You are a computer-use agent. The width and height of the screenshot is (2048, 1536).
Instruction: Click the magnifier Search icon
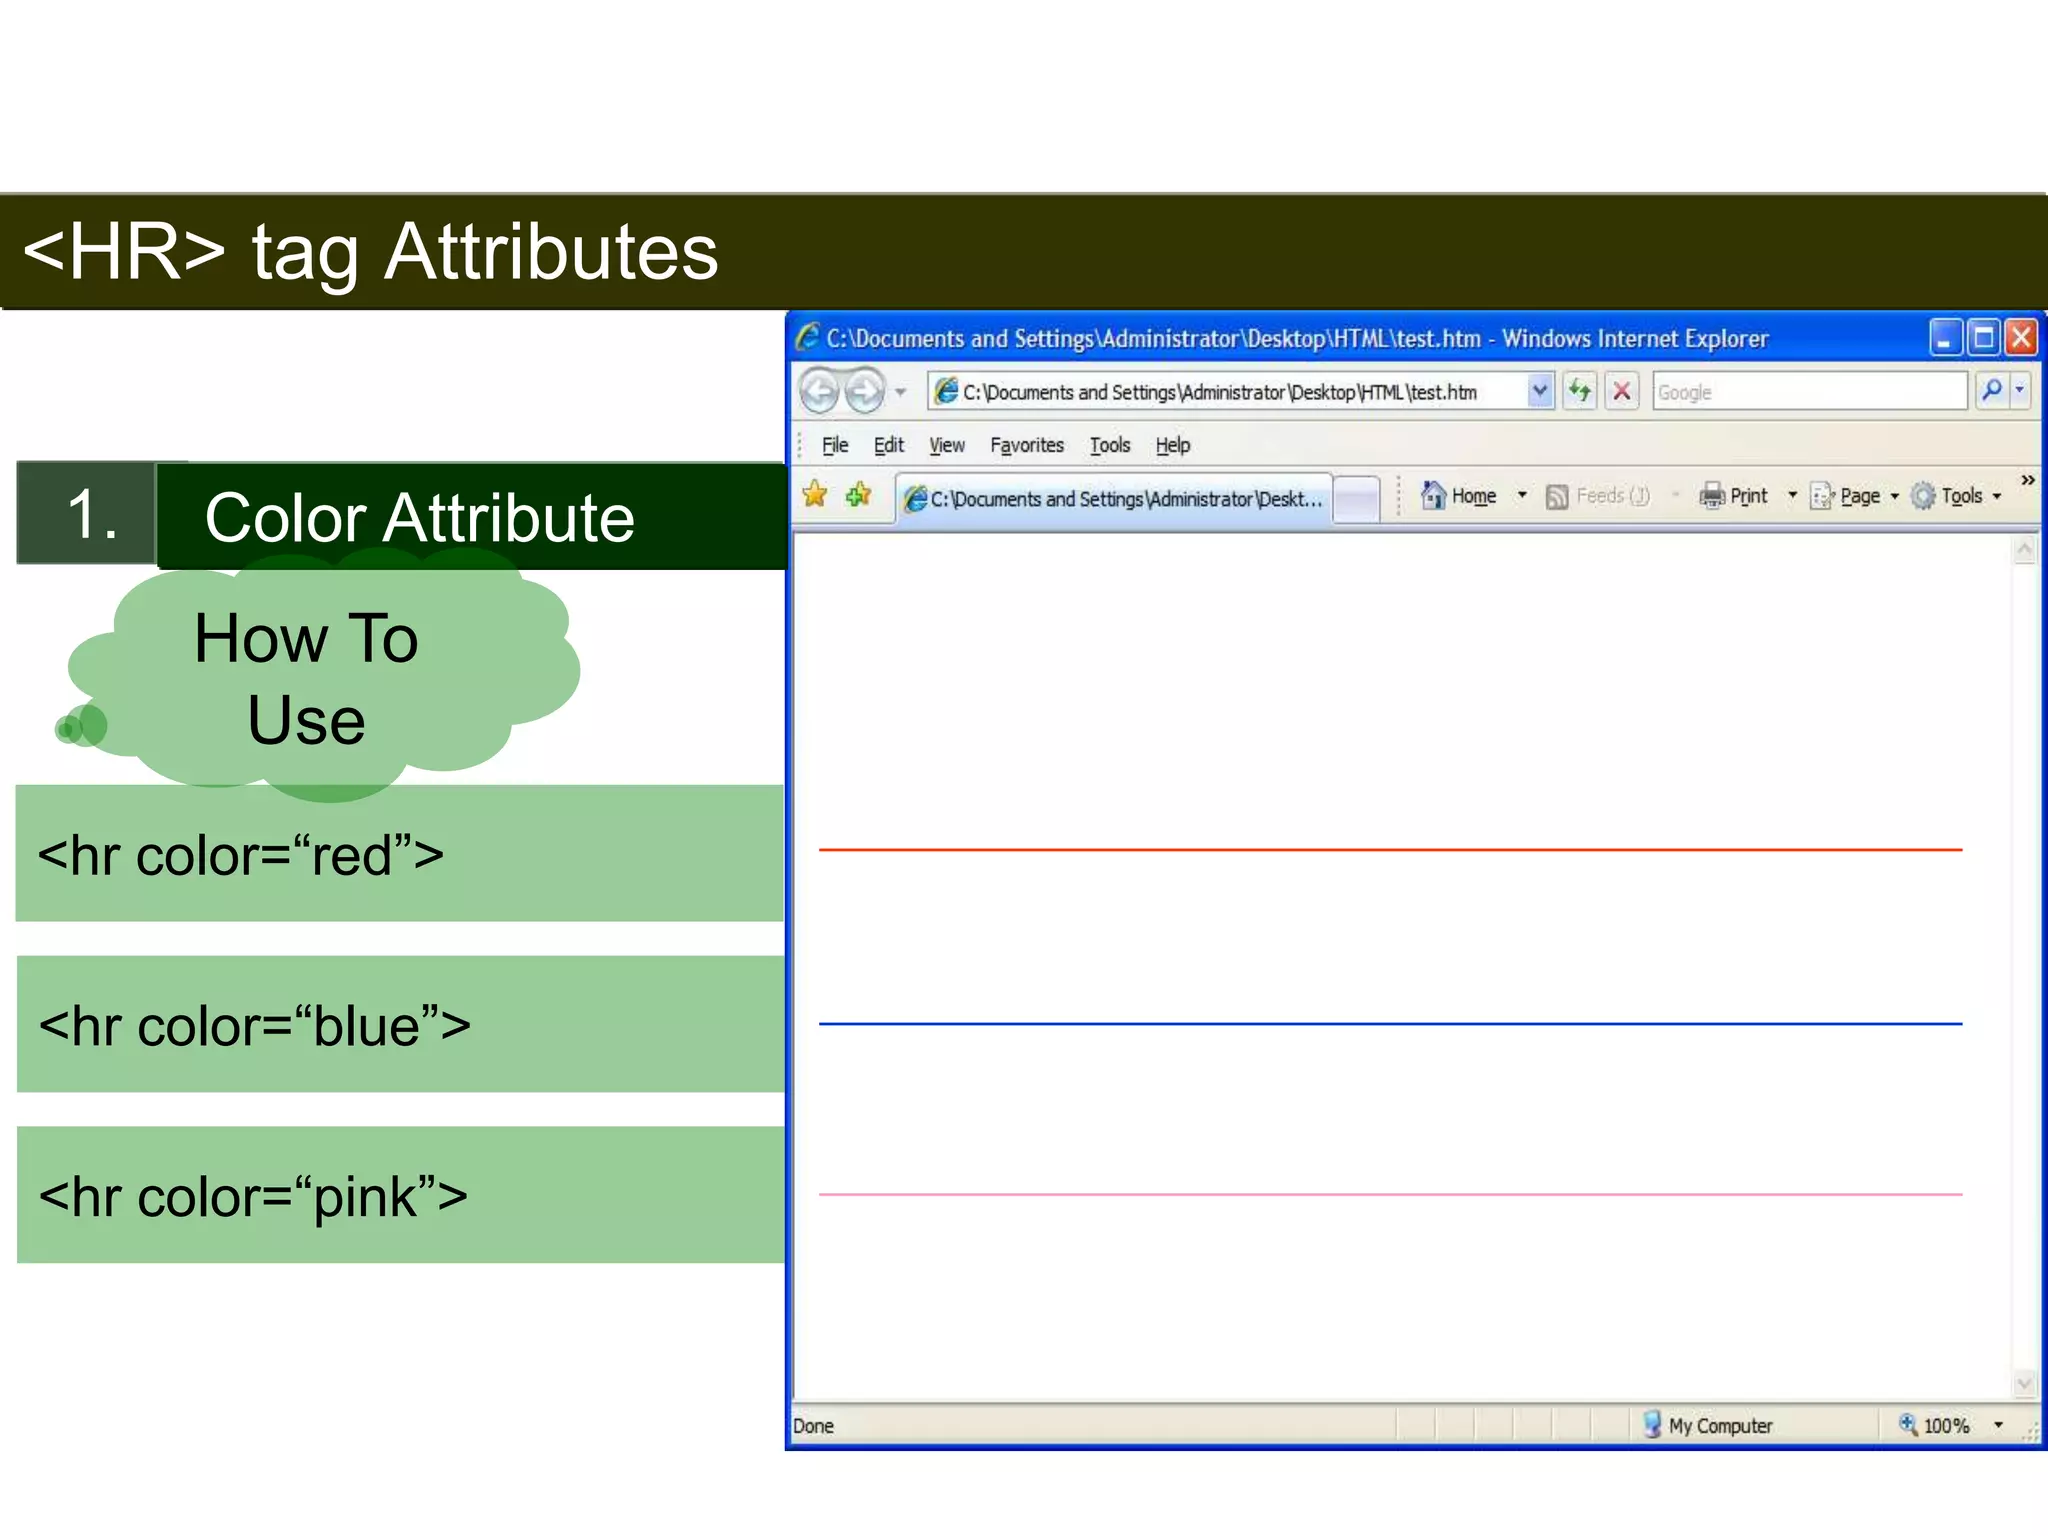coord(1991,390)
